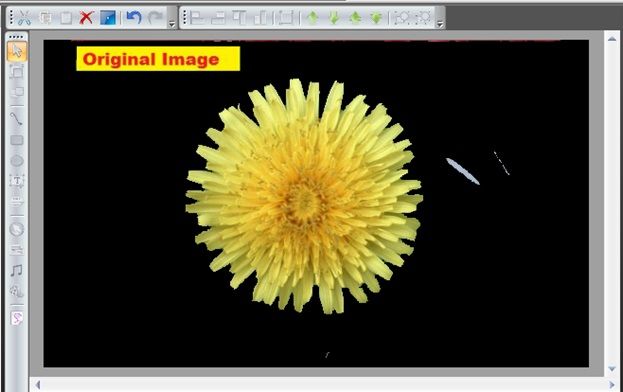Select the yellow dandelion flower image
The height and width of the screenshot is (392, 623).
tap(304, 196)
